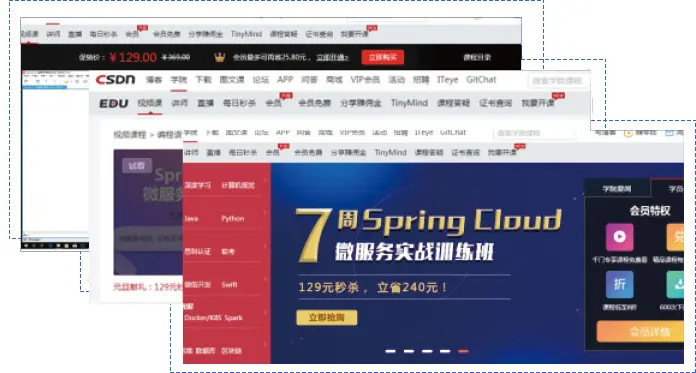Select the active red carousel indicator dot
The width and height of the screenshot is (696, 373).
tap(463, 351)
